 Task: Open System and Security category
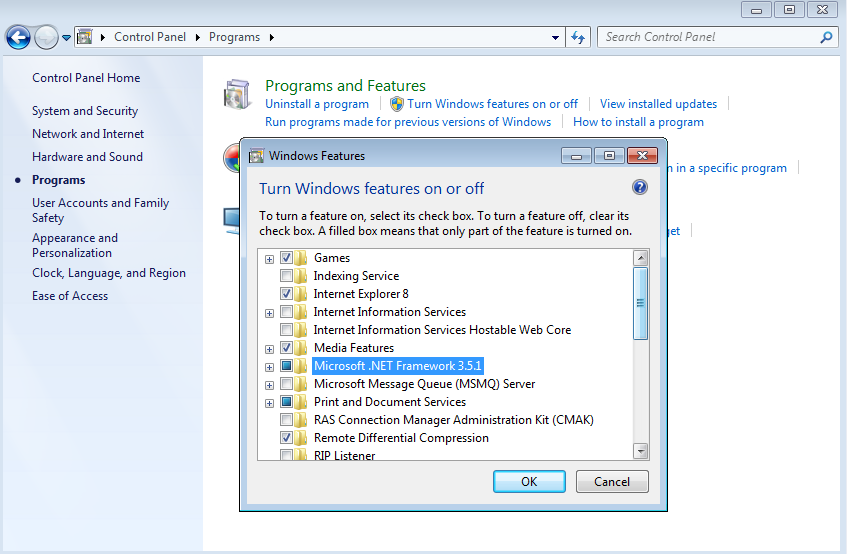85,111
